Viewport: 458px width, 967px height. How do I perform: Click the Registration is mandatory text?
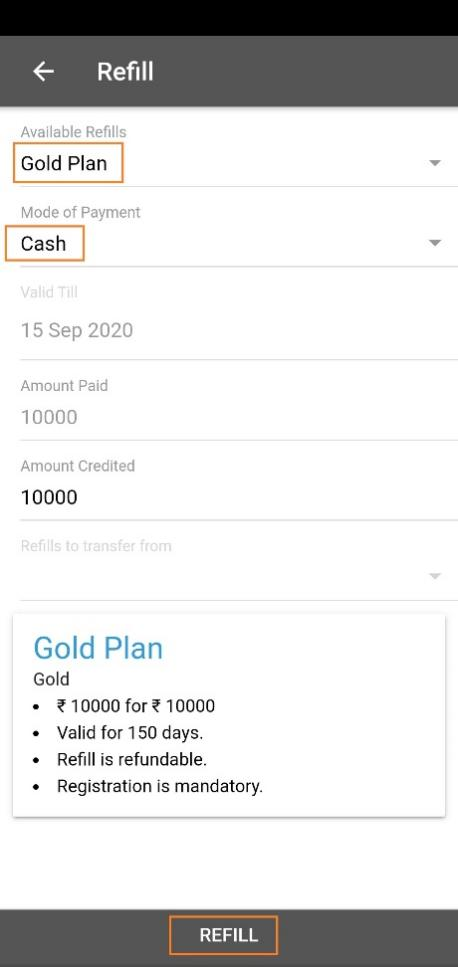point(160,786)
